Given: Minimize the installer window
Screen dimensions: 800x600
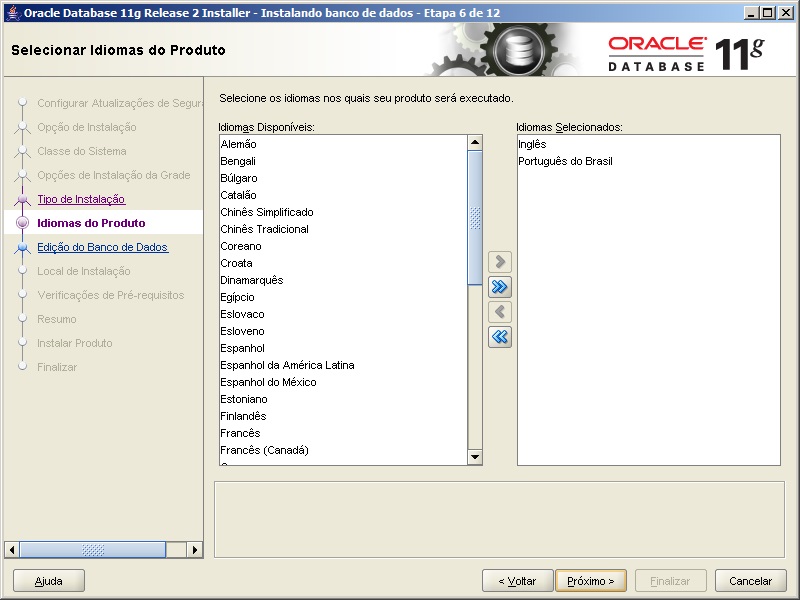Looking at the screenshot, I should [x=750, y=13].
